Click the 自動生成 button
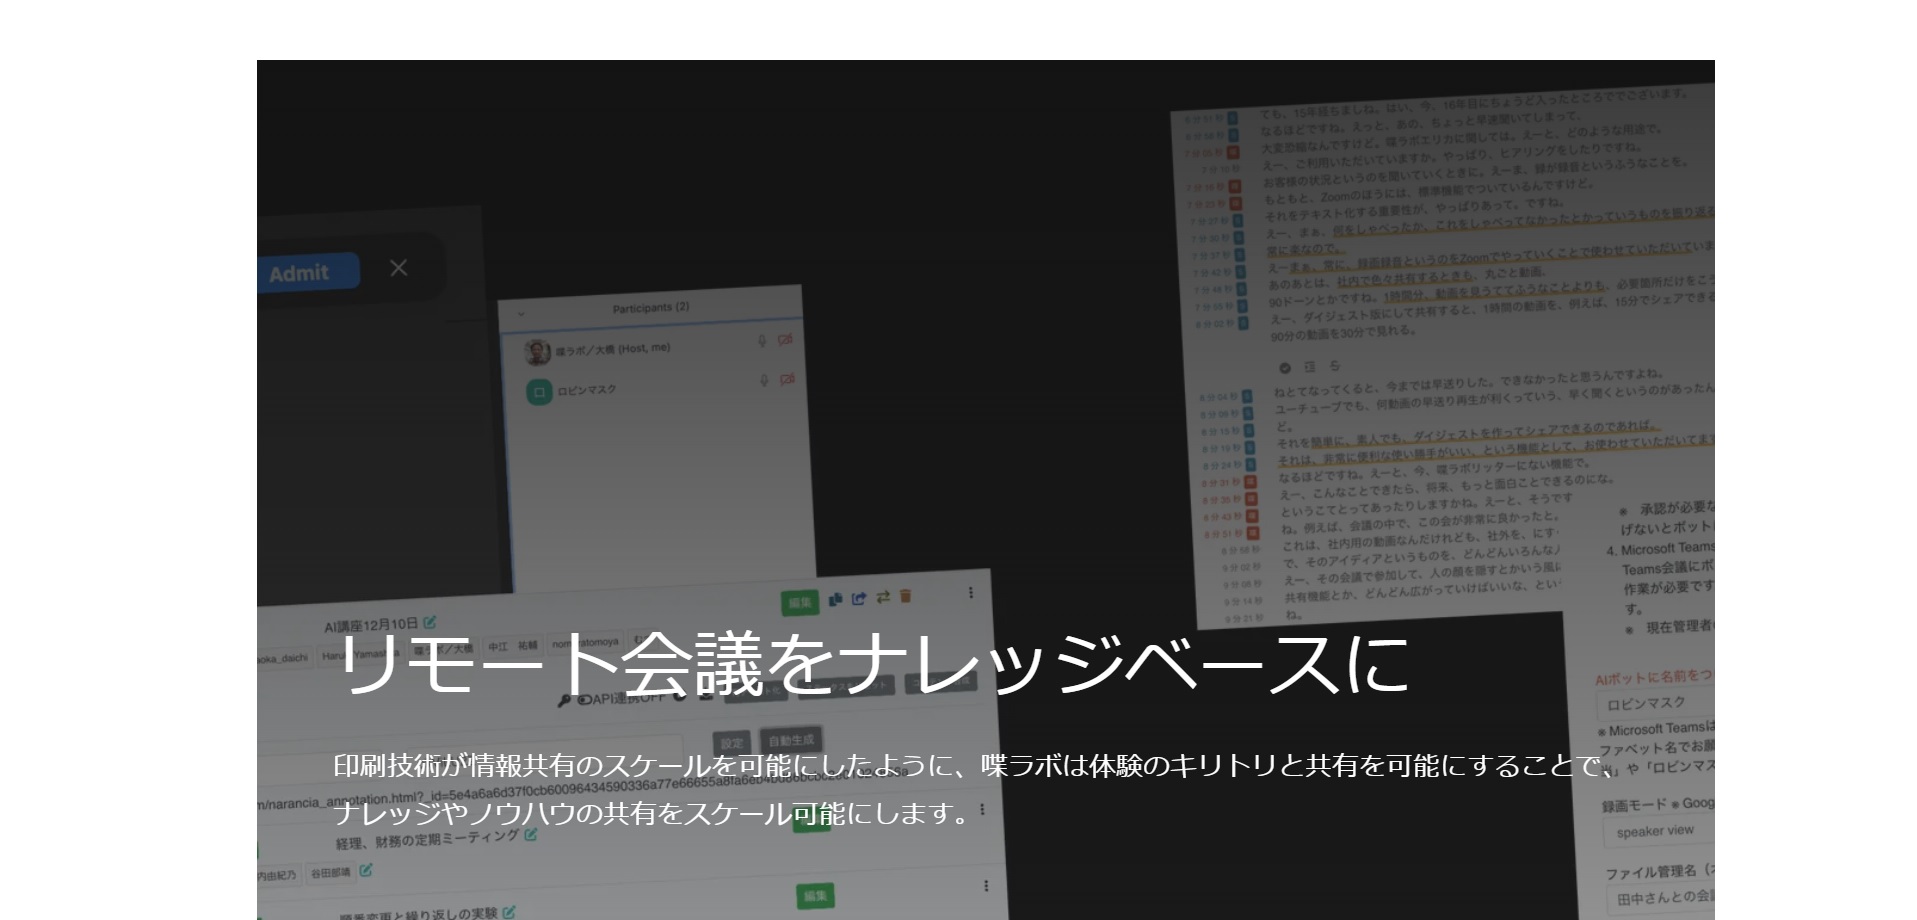 (791, 740)
